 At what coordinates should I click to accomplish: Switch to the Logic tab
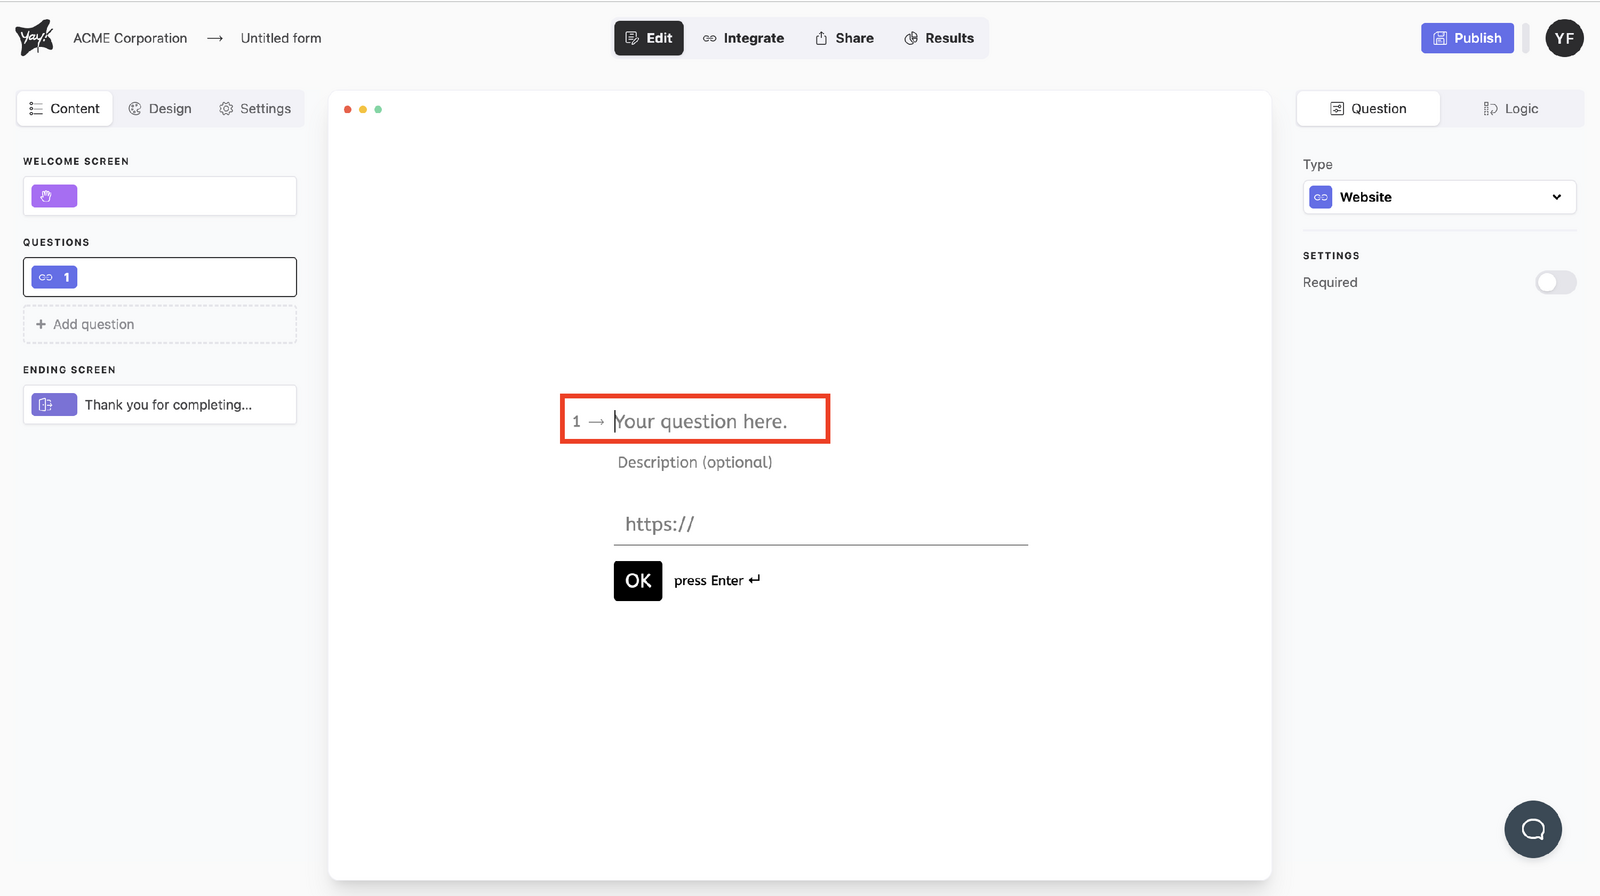(1510, 108)
